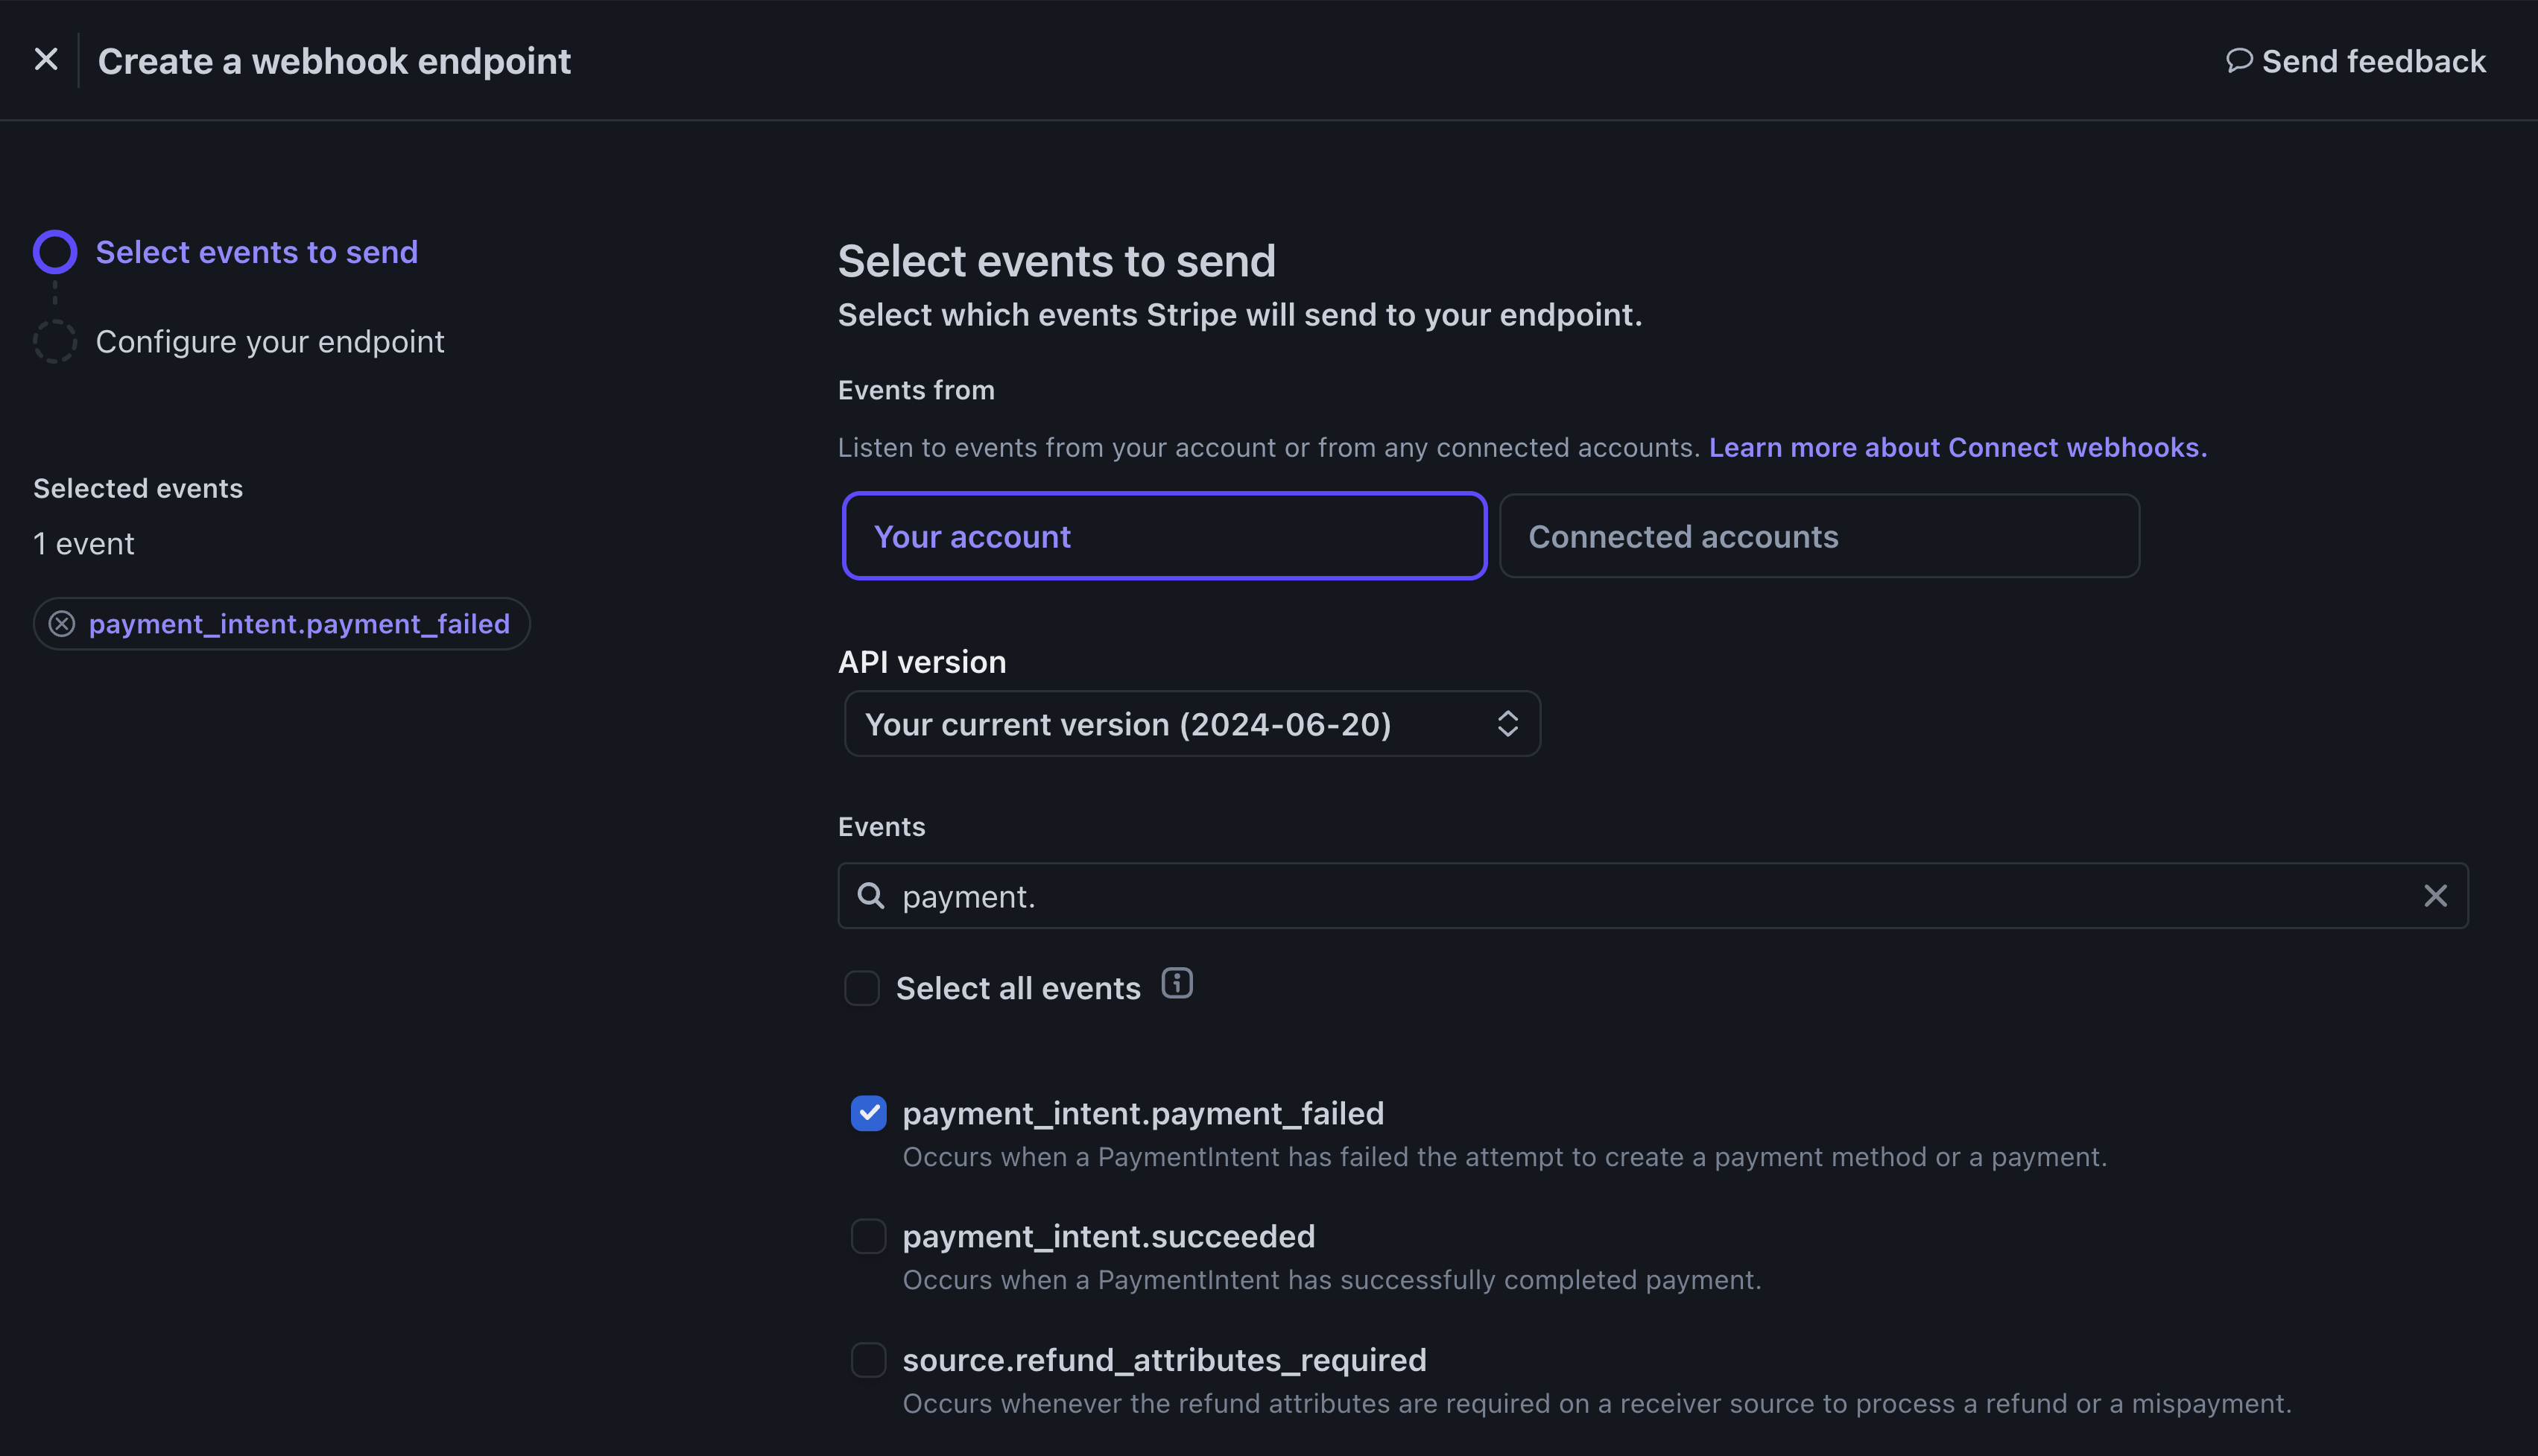Uncheck the payment_intent.payment_failed checkbox
Screen dimensions: 2538x1456
(868, 1113)
